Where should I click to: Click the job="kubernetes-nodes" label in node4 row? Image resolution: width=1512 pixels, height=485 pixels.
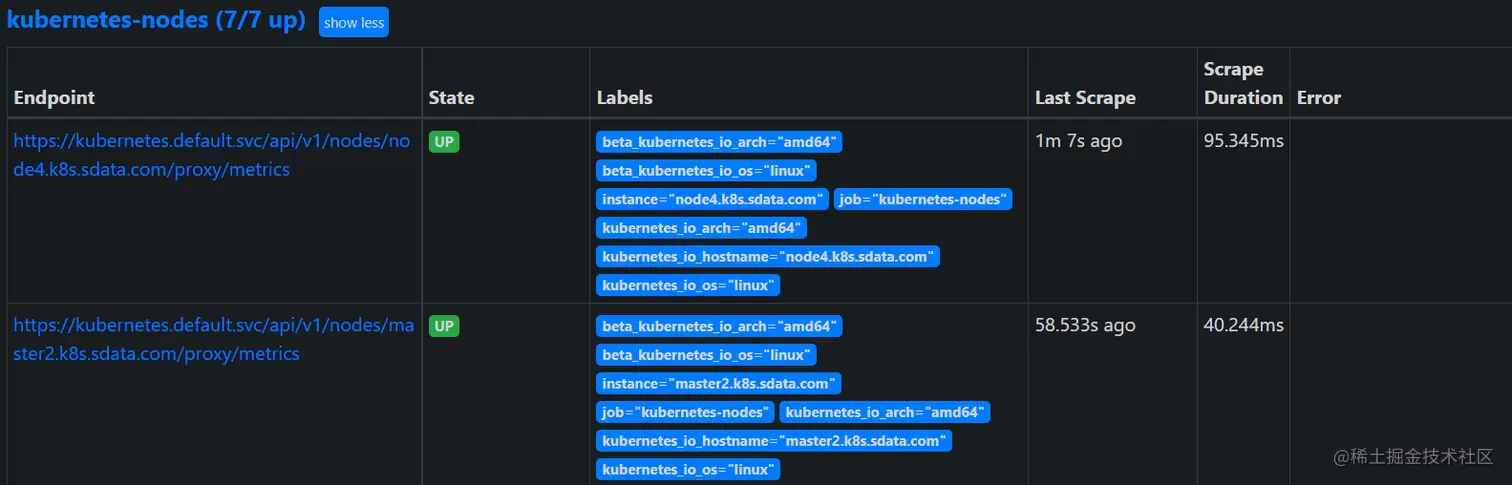pos(923,199)
